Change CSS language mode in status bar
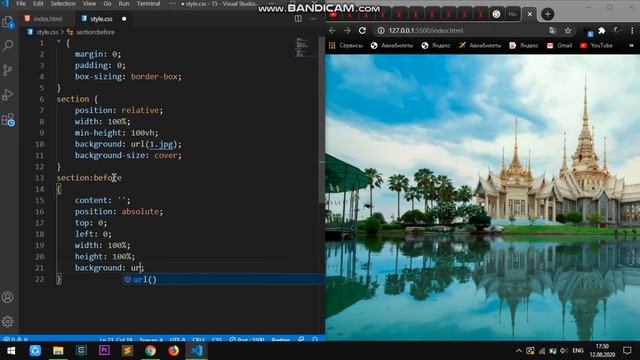 click(217, 339)
